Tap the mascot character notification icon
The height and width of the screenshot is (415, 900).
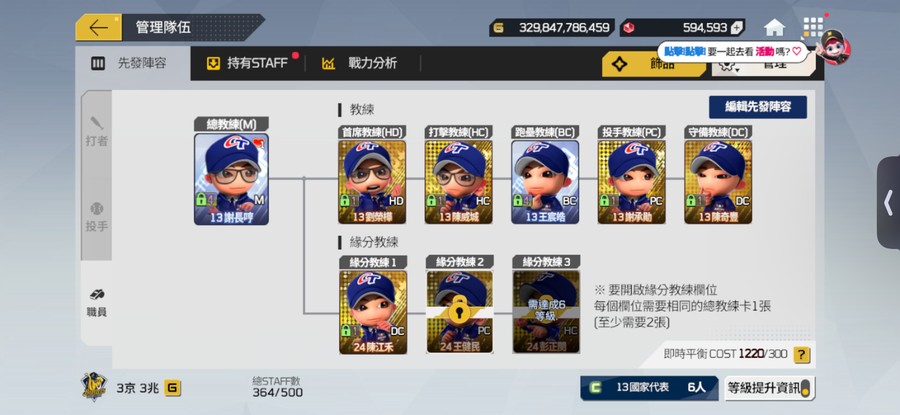click(x=833, y=48)
